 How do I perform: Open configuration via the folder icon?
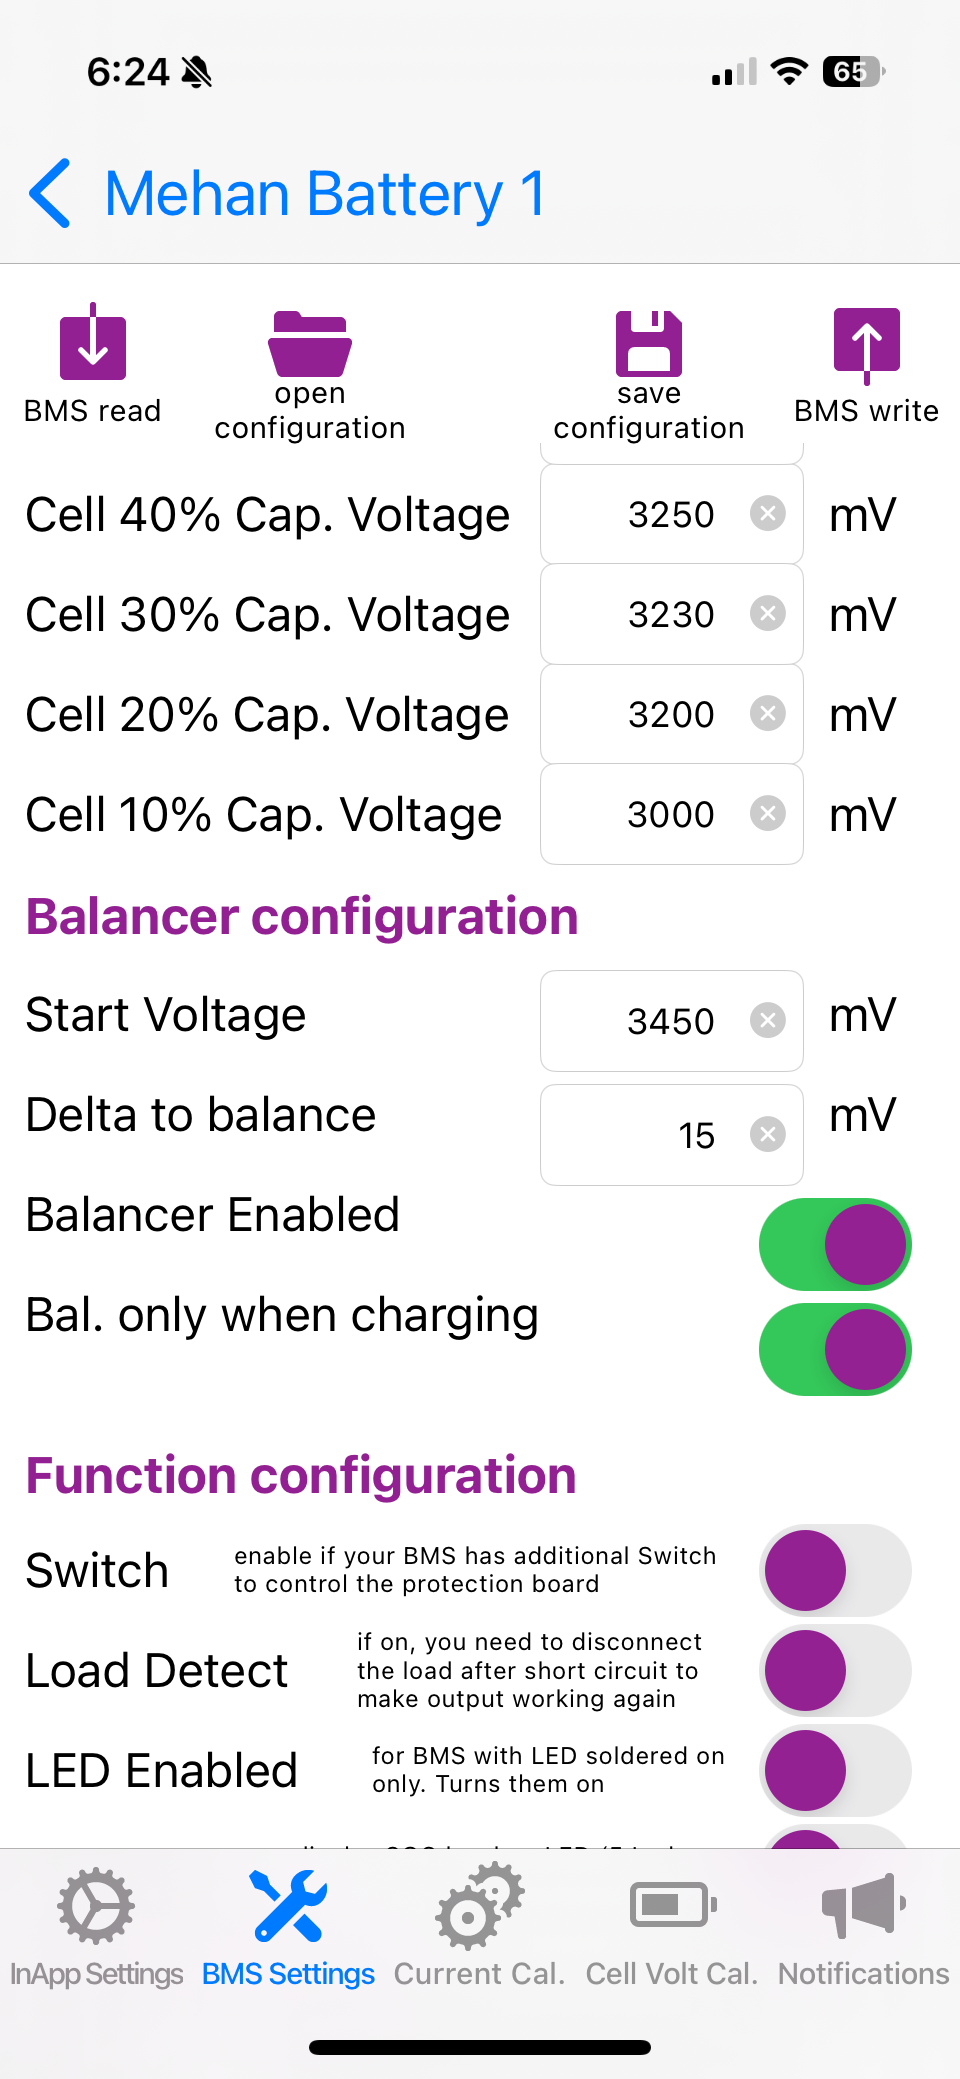310,344
